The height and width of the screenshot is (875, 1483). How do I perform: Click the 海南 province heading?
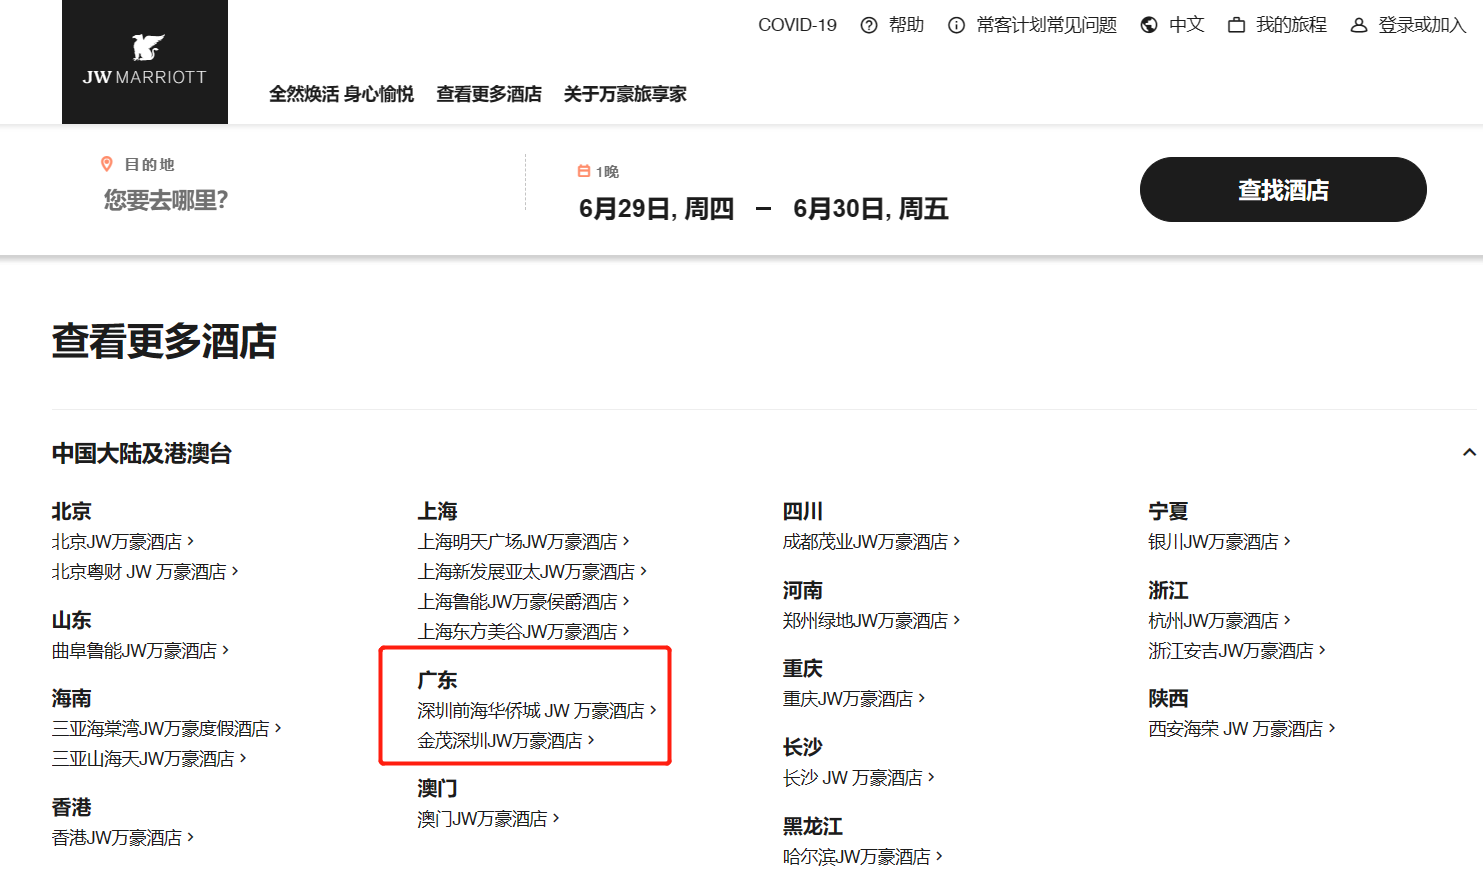click(71, 698)
